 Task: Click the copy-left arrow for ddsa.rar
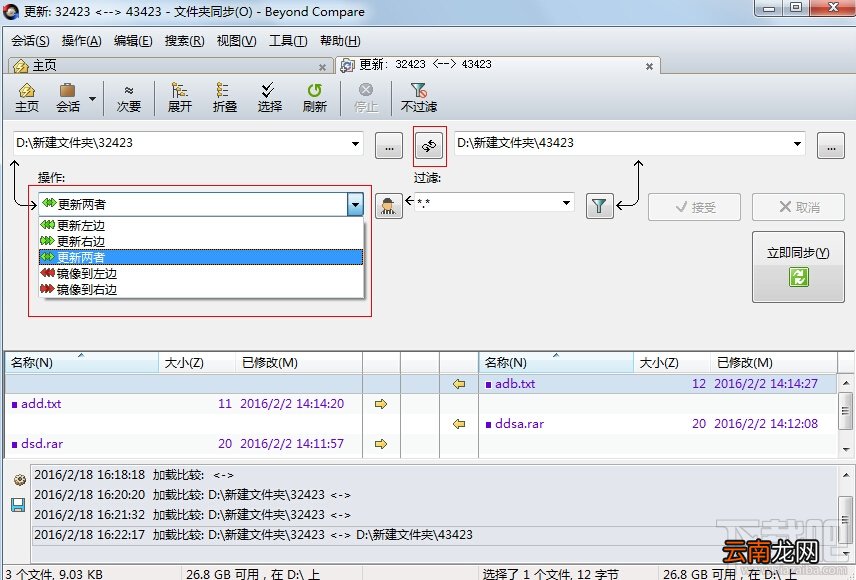pos(459,424)
